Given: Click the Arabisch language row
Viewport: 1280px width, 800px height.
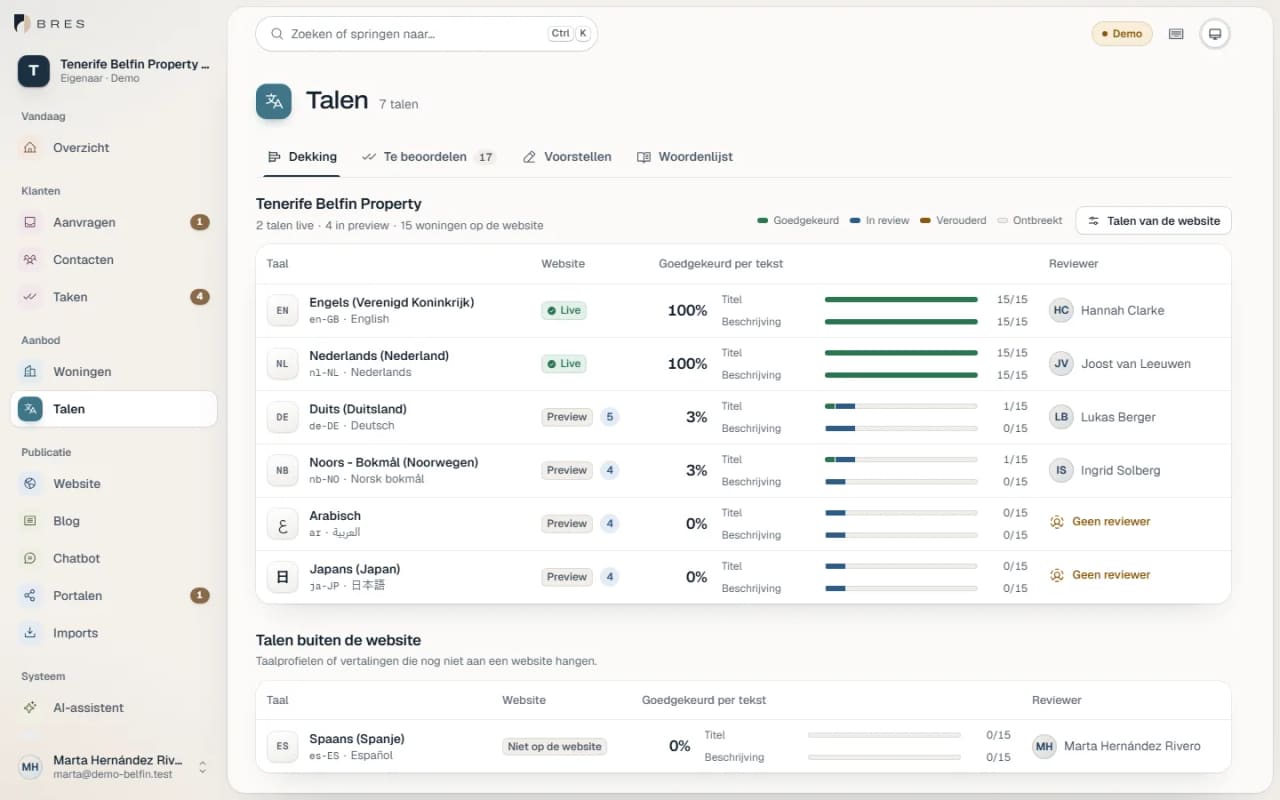Looking at the screenshot, I should (743, 524).
